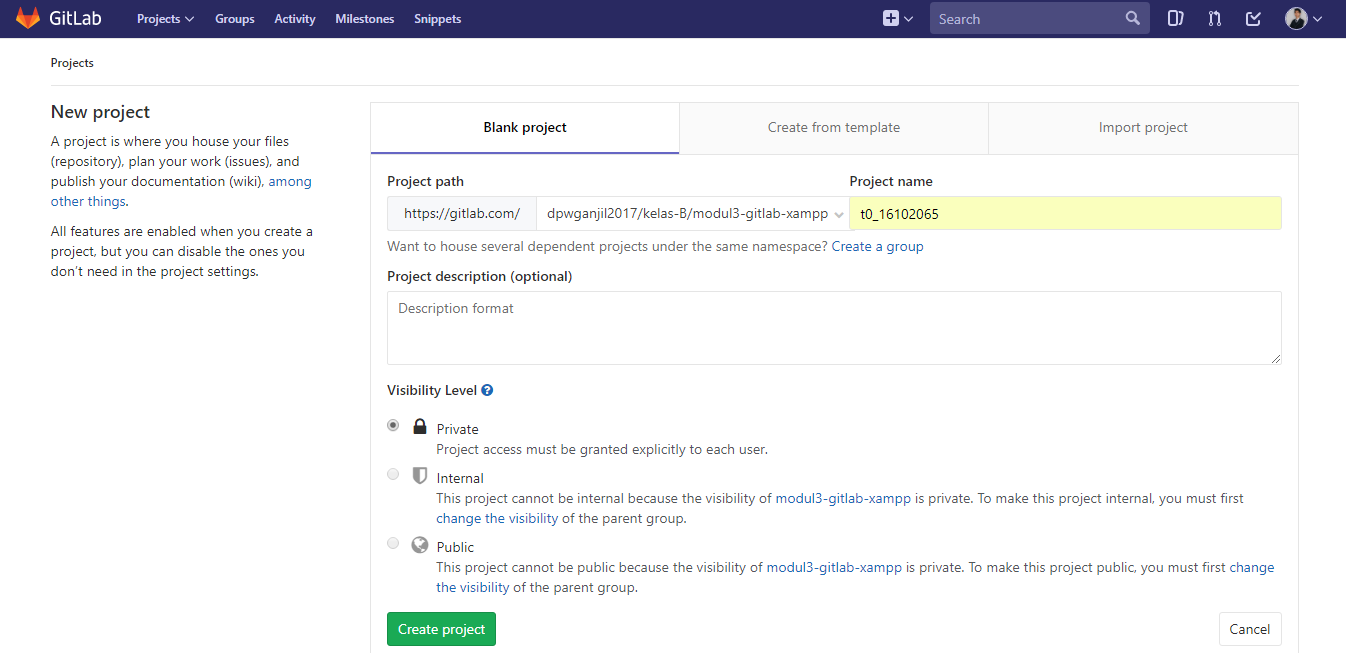The image size is (1346, 653).
Task: Click the search magnifier icon
Action: 1132,18
